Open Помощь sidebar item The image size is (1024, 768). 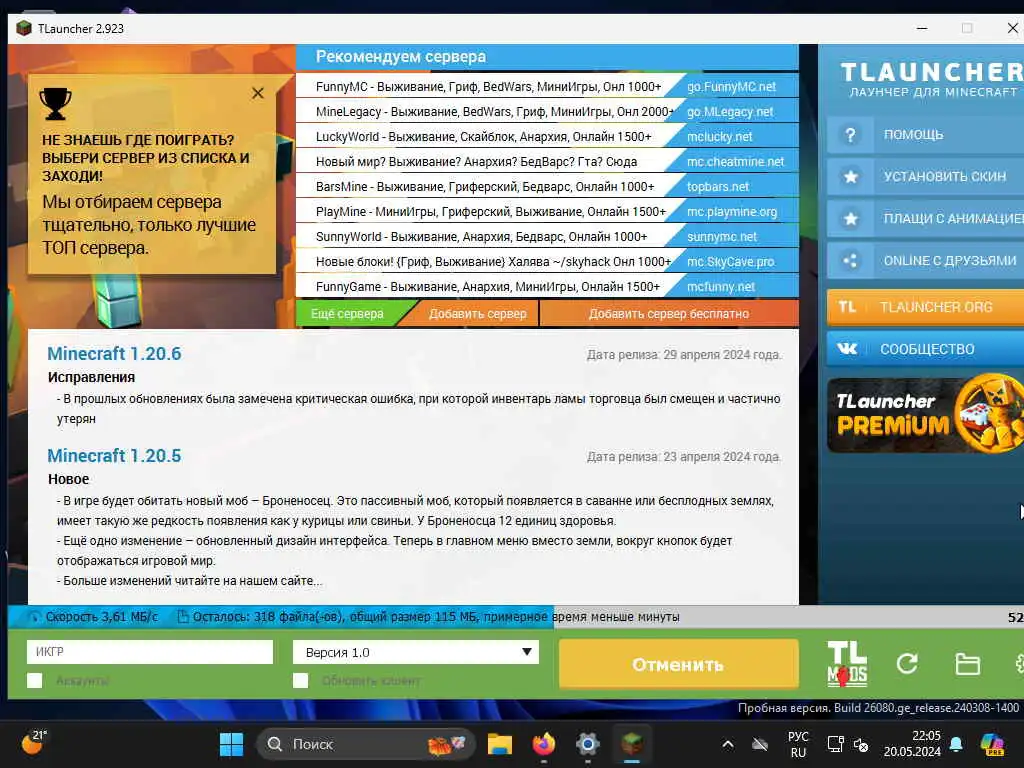[x=925, y=135]
